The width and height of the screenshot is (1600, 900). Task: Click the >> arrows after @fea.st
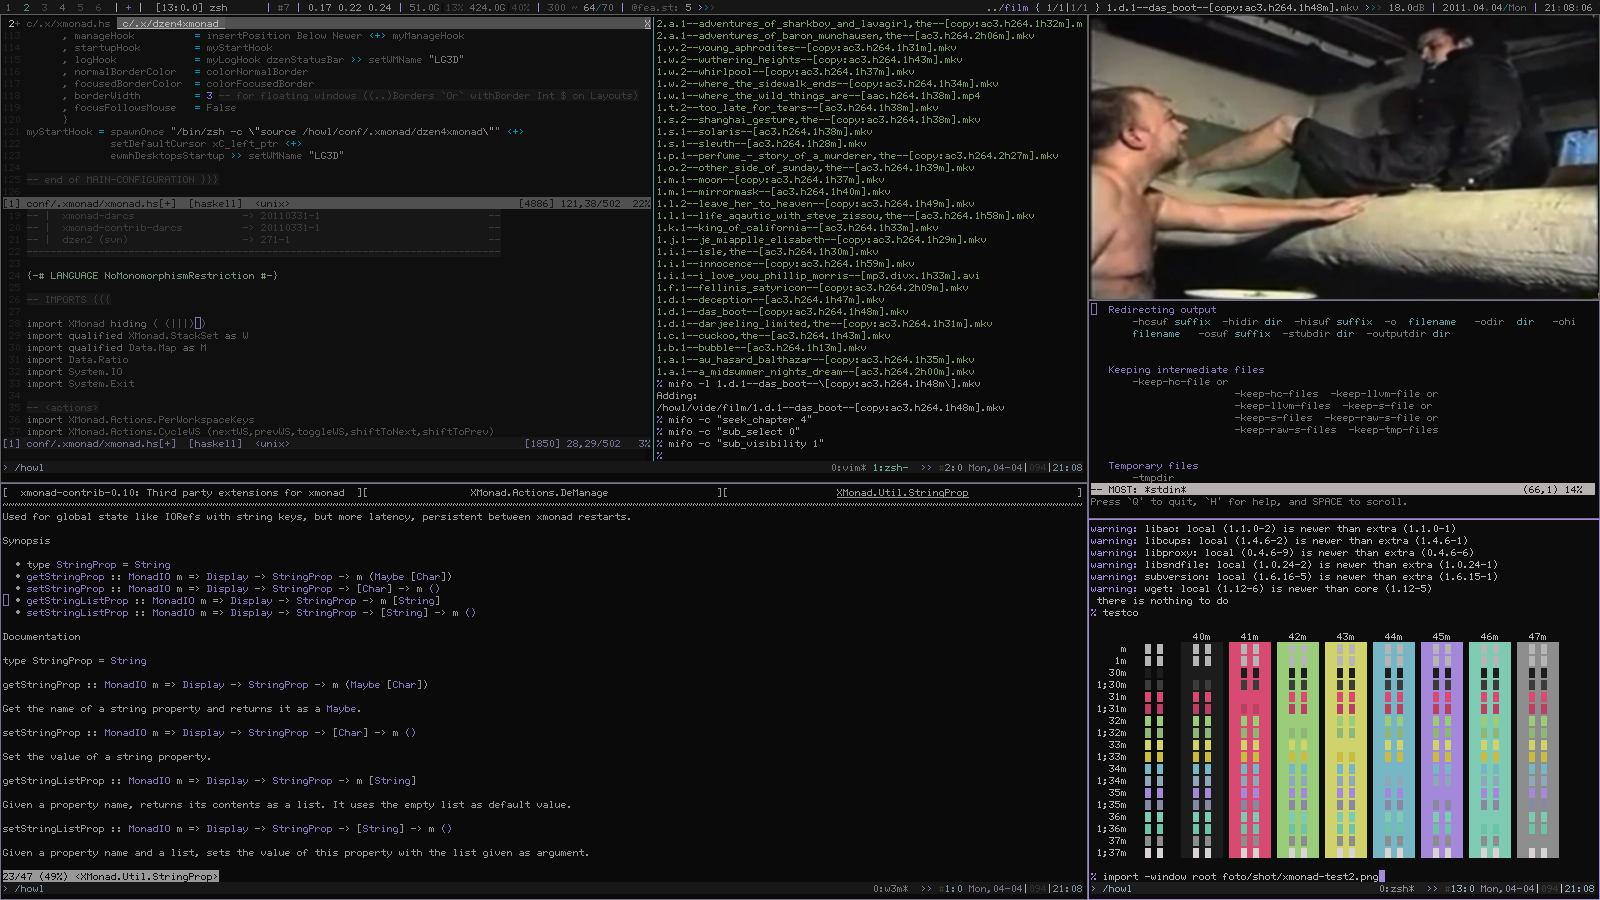coord(706,7)
